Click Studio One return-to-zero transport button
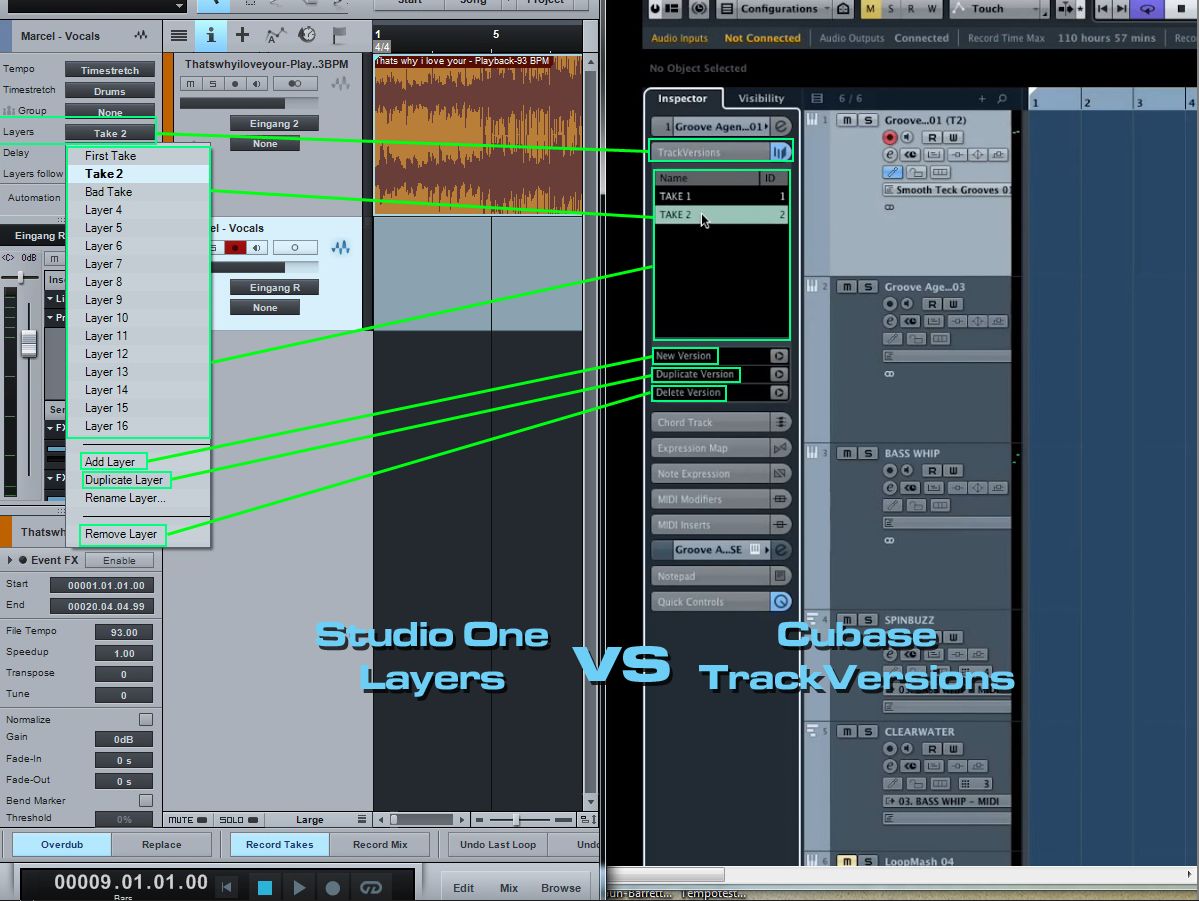The width and height of the screenshot is (1199, 901). [x=227, y=887]
